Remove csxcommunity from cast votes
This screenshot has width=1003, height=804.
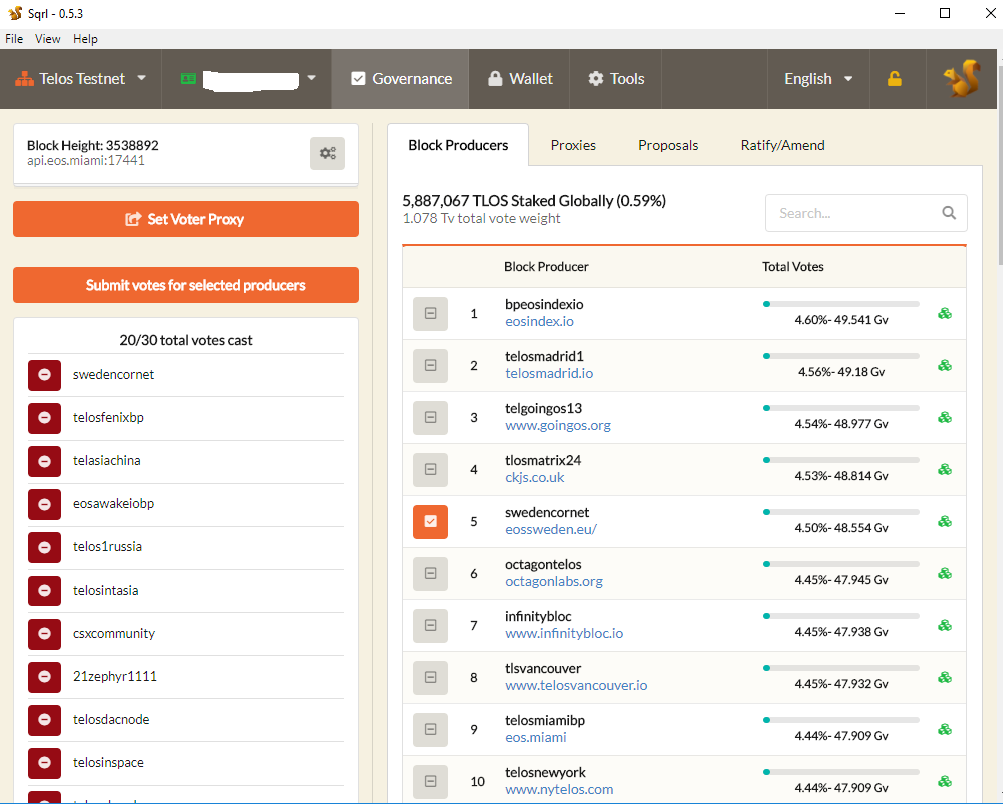pyautogui.click(x=44, y=633)
